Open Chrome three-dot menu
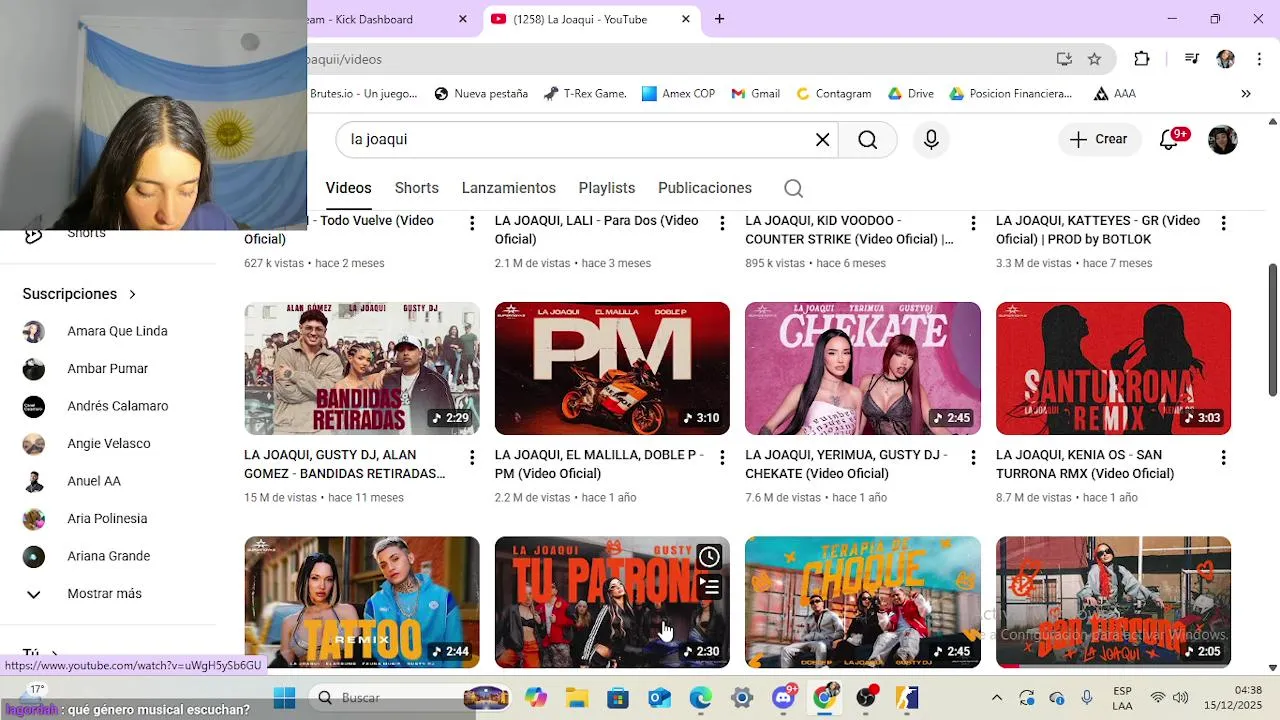1280x720 pixels. tap(1257, 59)
